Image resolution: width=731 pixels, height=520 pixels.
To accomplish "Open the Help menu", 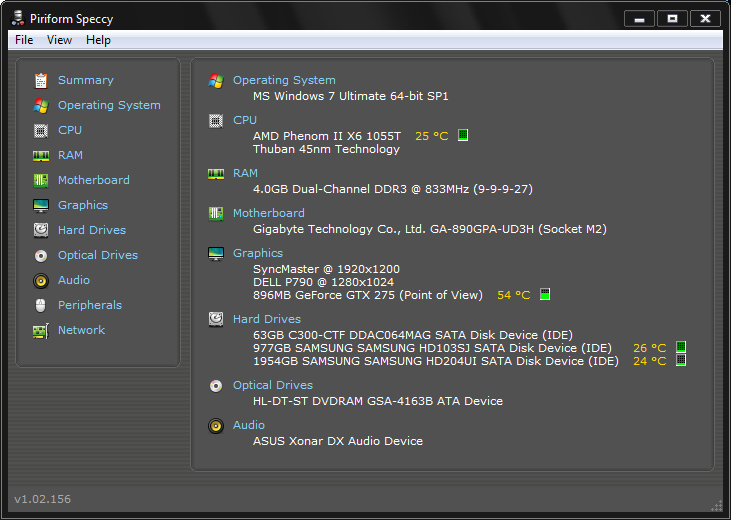I will tap(98, 40).
